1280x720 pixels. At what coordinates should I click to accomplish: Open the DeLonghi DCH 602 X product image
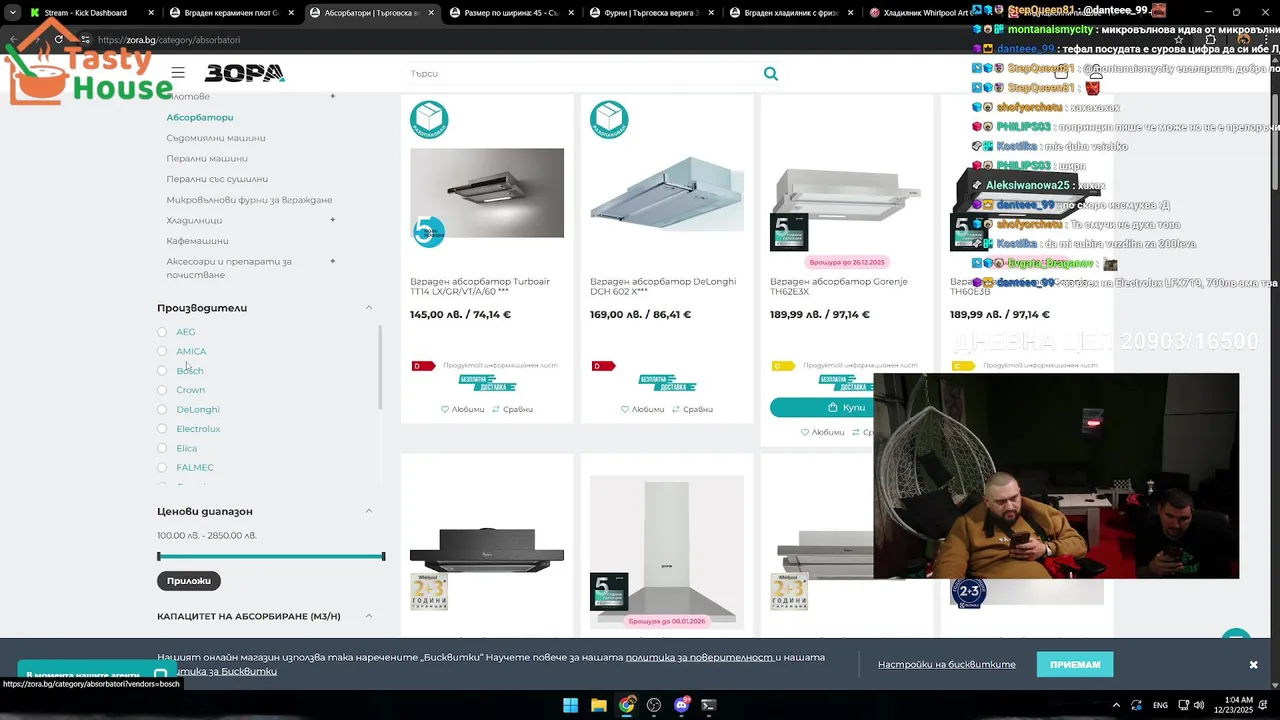[667, 193]
